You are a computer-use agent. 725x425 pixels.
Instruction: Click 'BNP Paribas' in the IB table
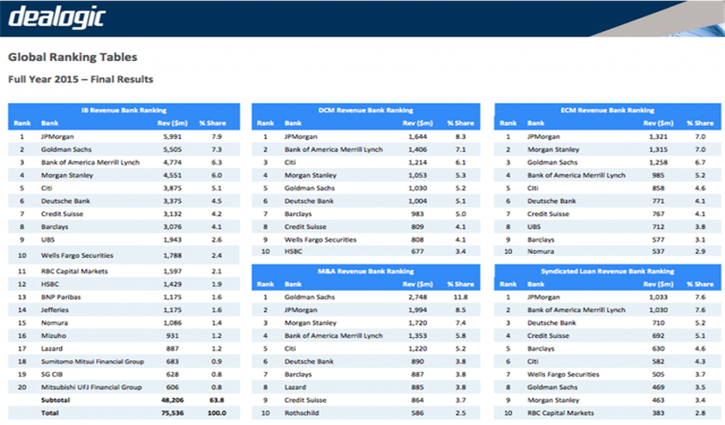pyautogui.click(x=61, y=297)
